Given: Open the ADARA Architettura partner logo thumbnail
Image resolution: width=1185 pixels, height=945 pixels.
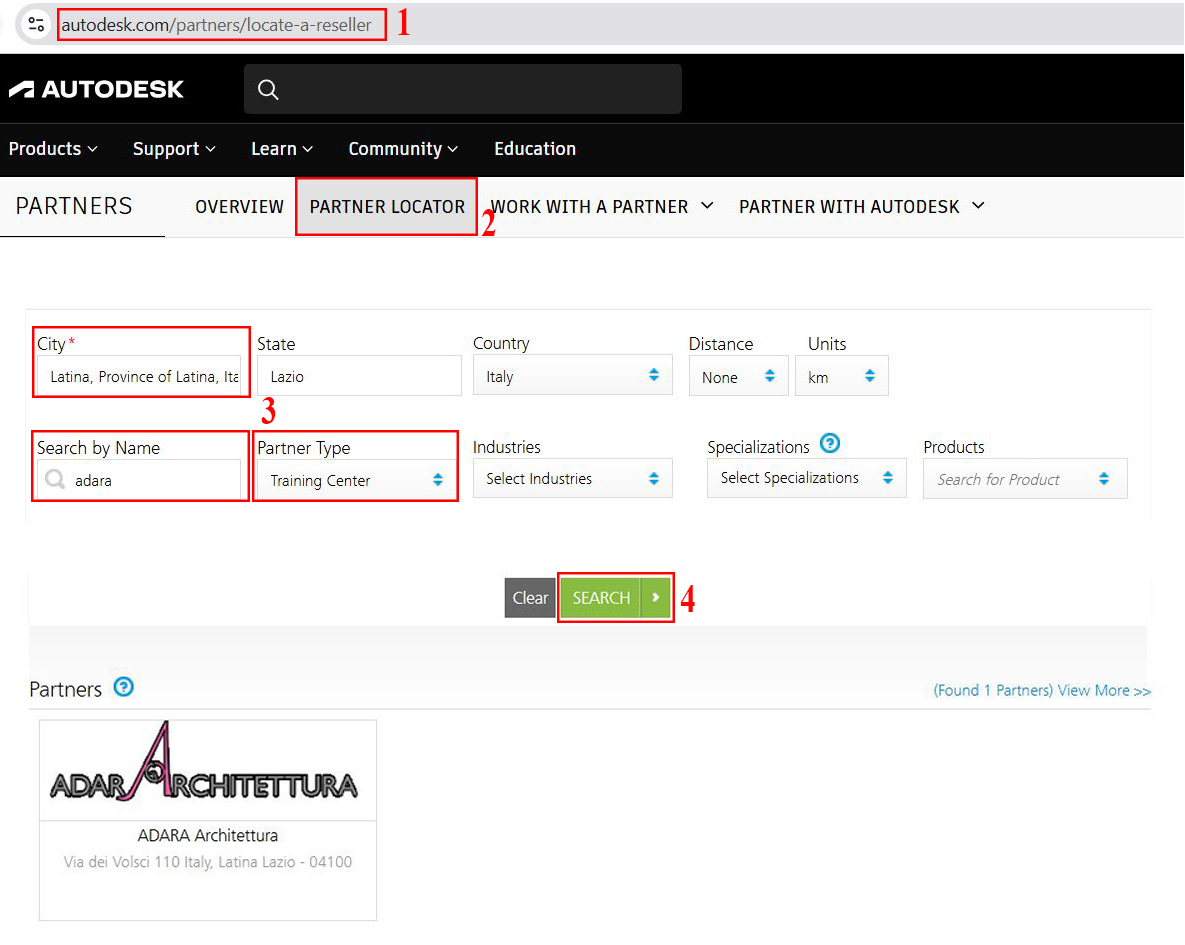Looking at the screenshot, I should pyautogui.click(x=208, y=770).
